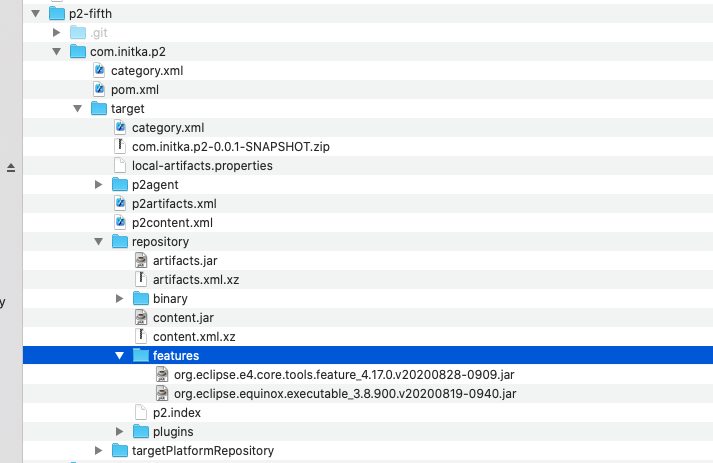
Task: Select content.xml.xz file name
Action: 194,337
